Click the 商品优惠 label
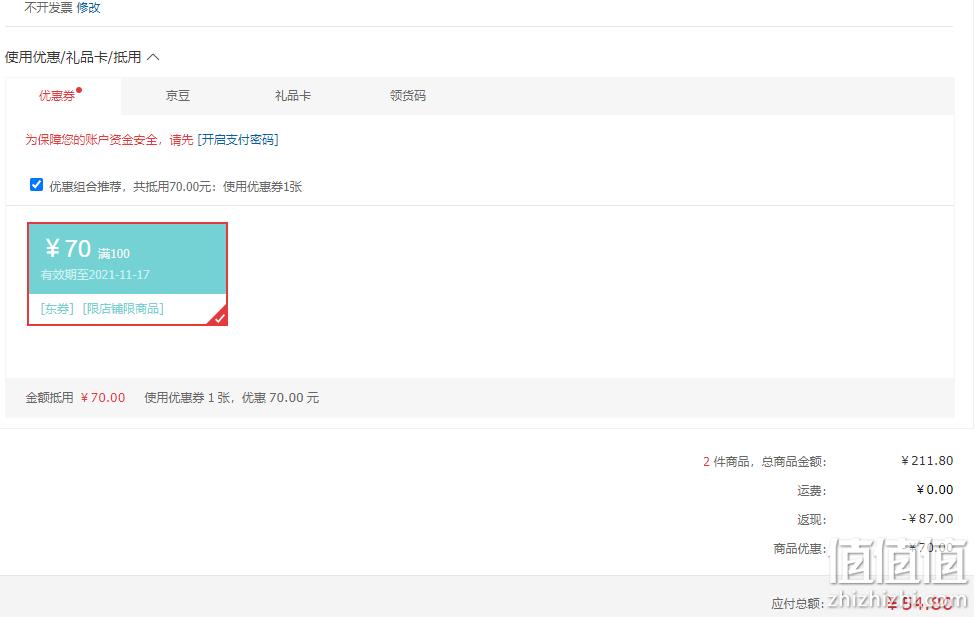 click(800, 548)
